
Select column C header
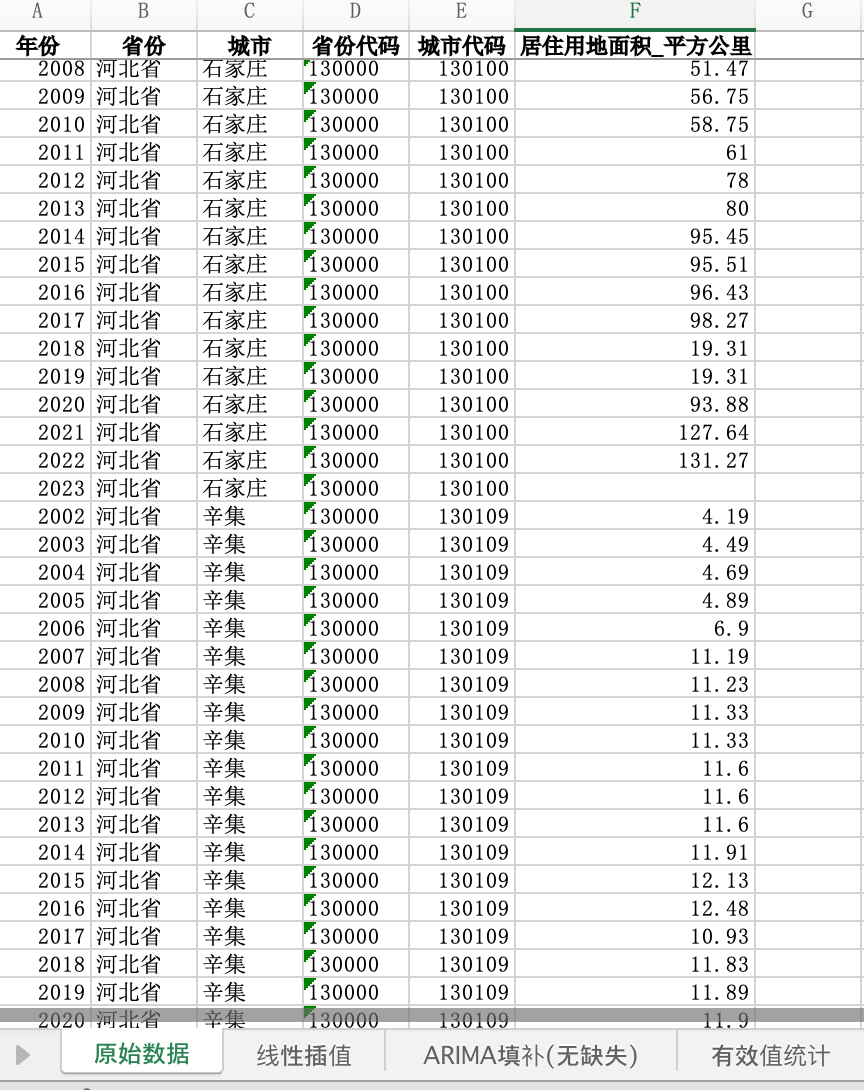(x=250, y=10)
